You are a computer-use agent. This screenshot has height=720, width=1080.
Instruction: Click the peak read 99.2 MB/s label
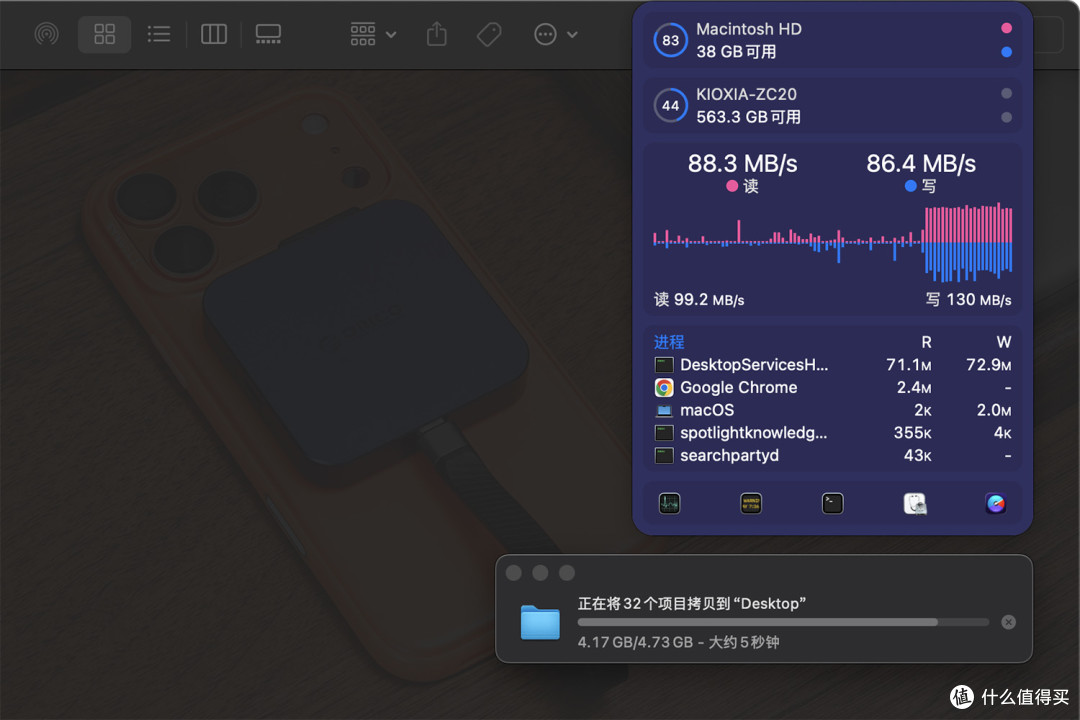(x=698, y=300)
